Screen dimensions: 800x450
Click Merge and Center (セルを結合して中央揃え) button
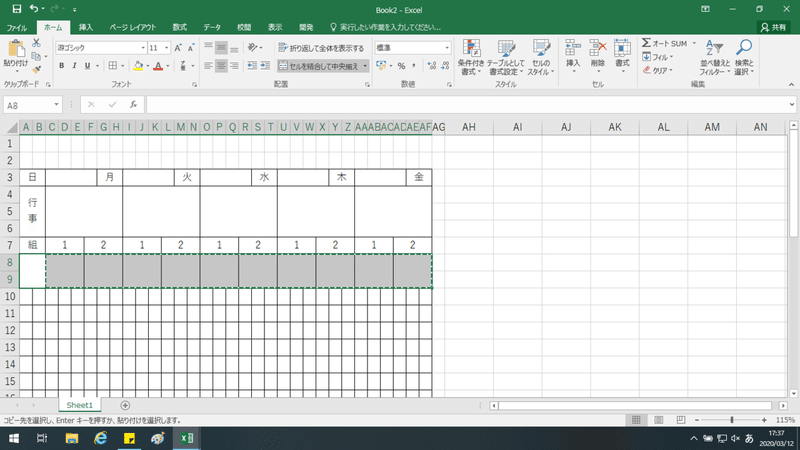(319, 66)
